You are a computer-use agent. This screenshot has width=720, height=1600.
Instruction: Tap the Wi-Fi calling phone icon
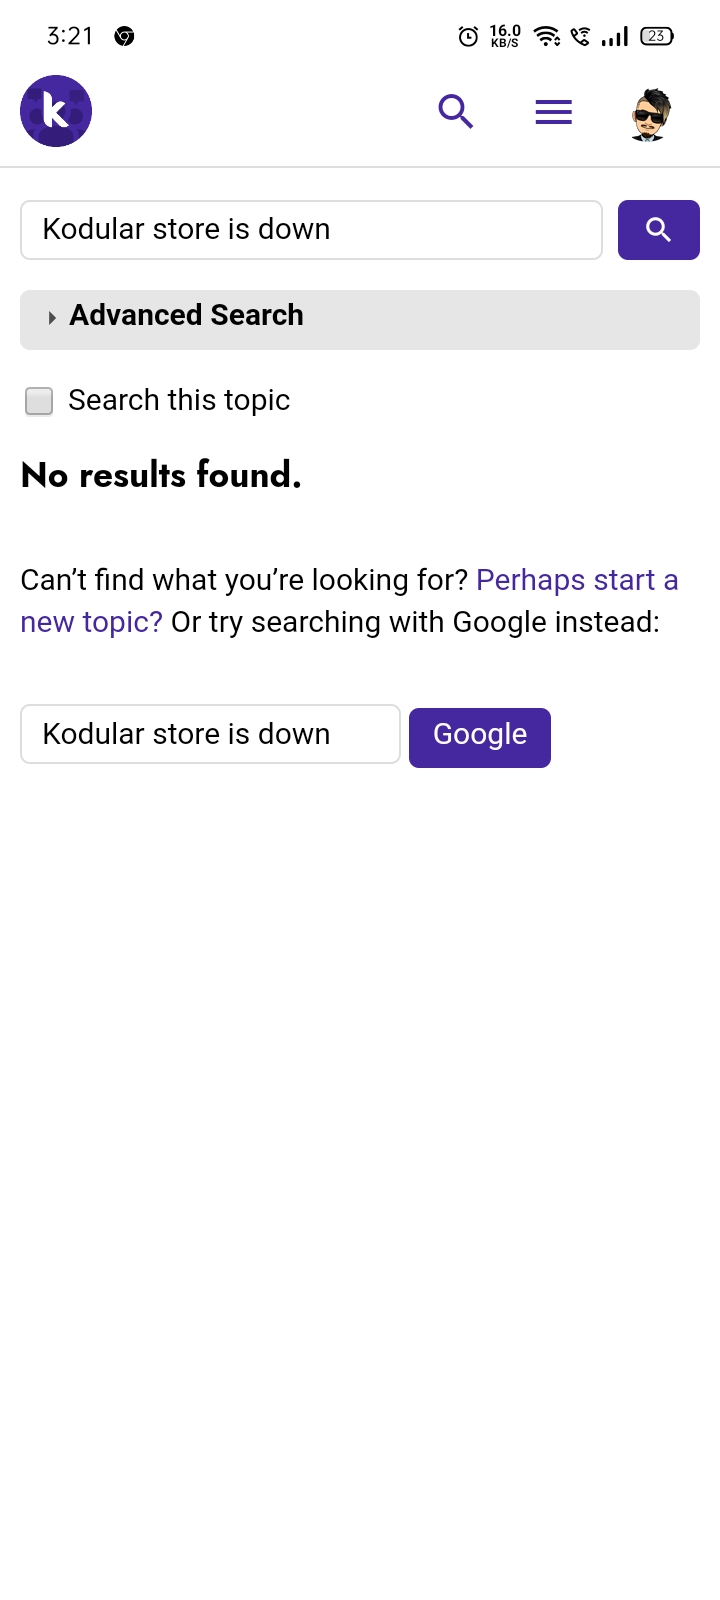pyautogui.click(x=581, y=37)
